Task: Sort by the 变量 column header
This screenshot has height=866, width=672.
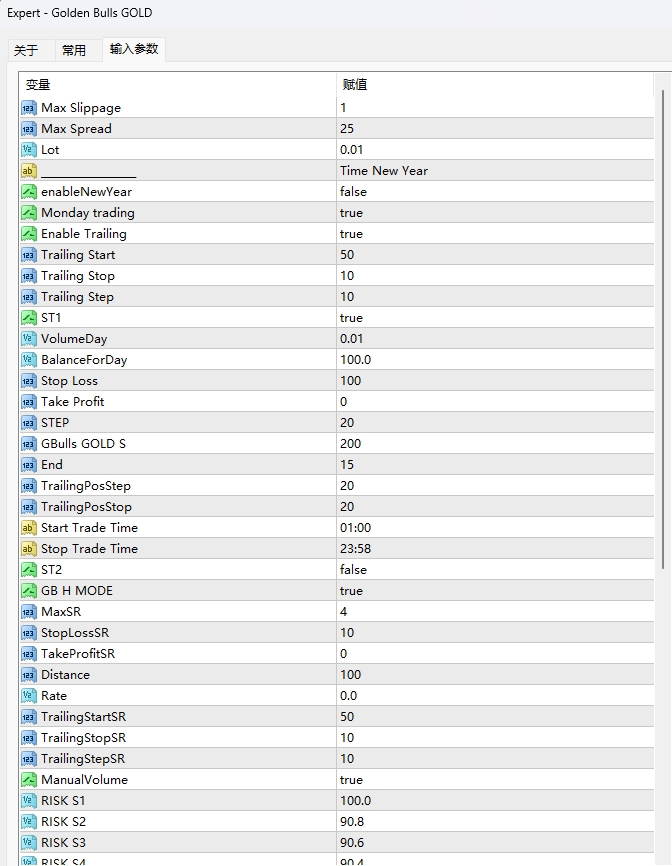Action: (178, 85)
